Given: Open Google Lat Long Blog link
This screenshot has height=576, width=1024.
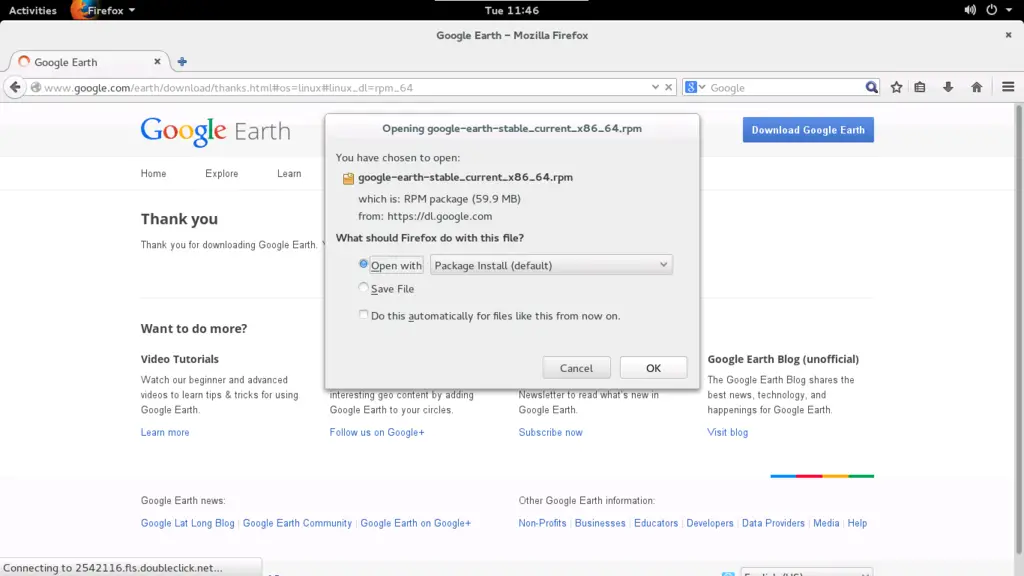Looking at the screenshot, I should pyautogui.click(x=187, y=523).
